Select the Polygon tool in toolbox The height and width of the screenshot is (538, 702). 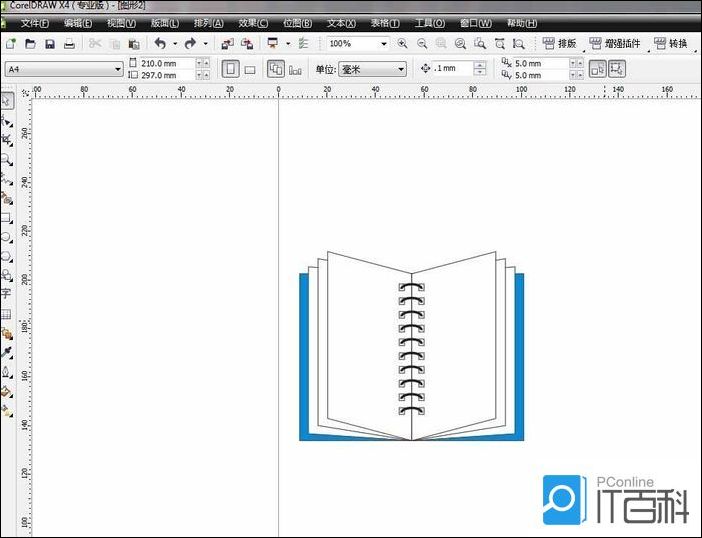click(x=6, y=256)
